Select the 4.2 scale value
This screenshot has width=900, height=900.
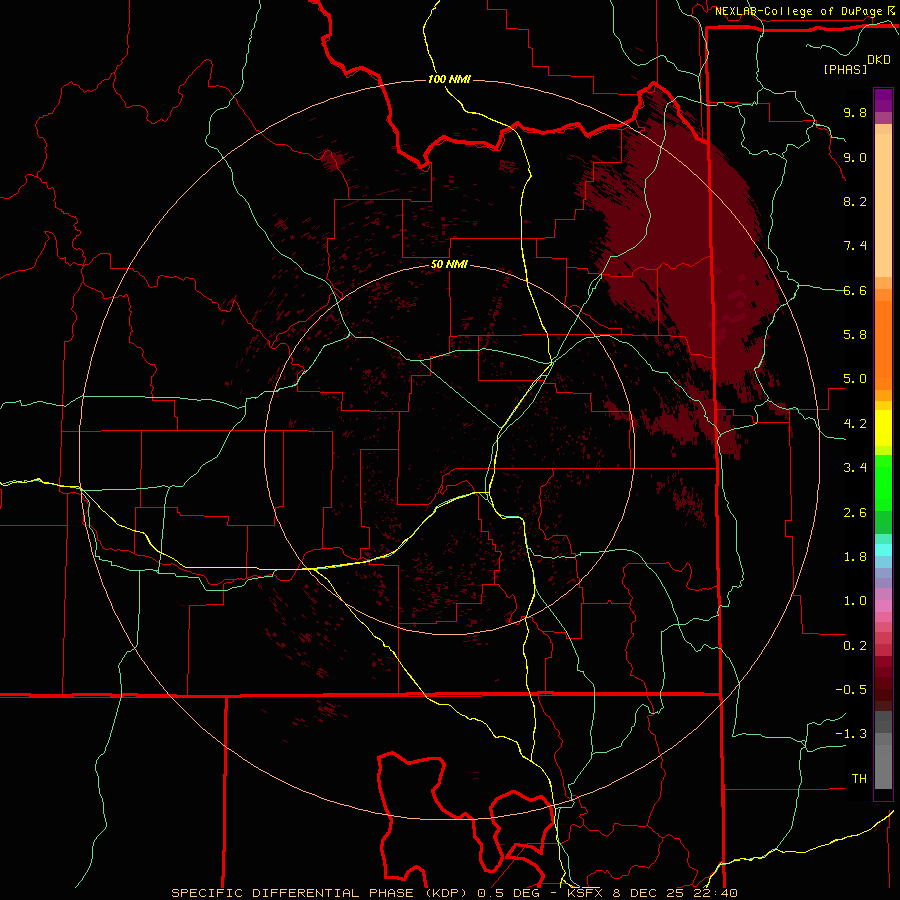855,424
